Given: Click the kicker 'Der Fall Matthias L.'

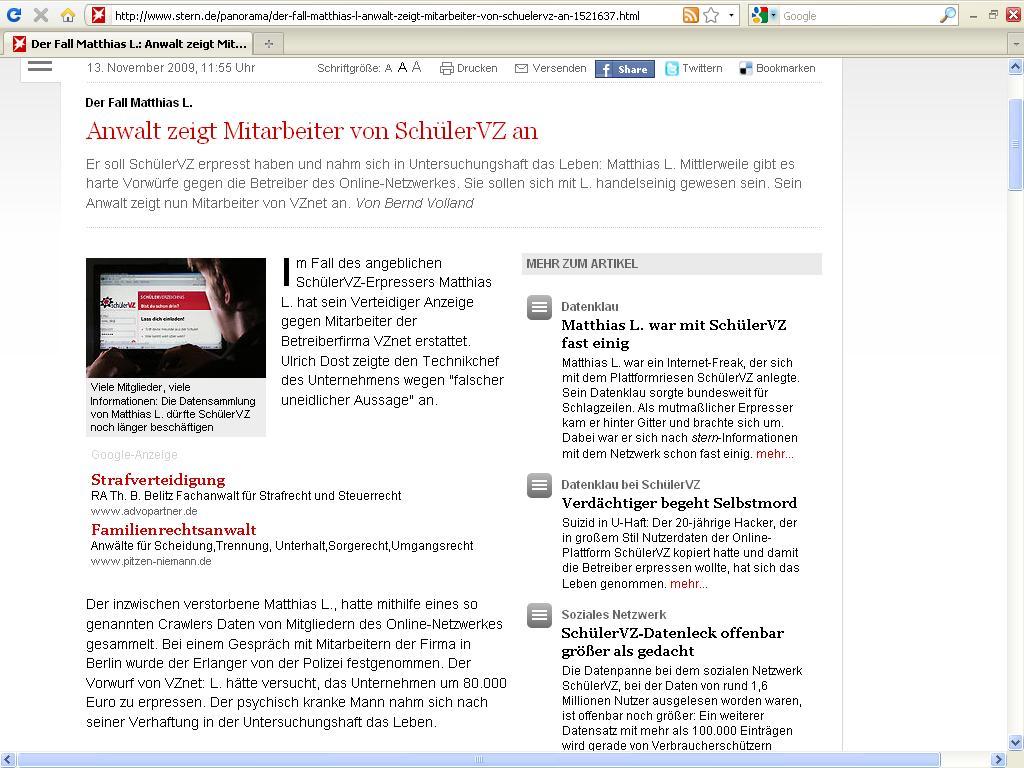Looking at the screenshot, I should tap(138, 103).
